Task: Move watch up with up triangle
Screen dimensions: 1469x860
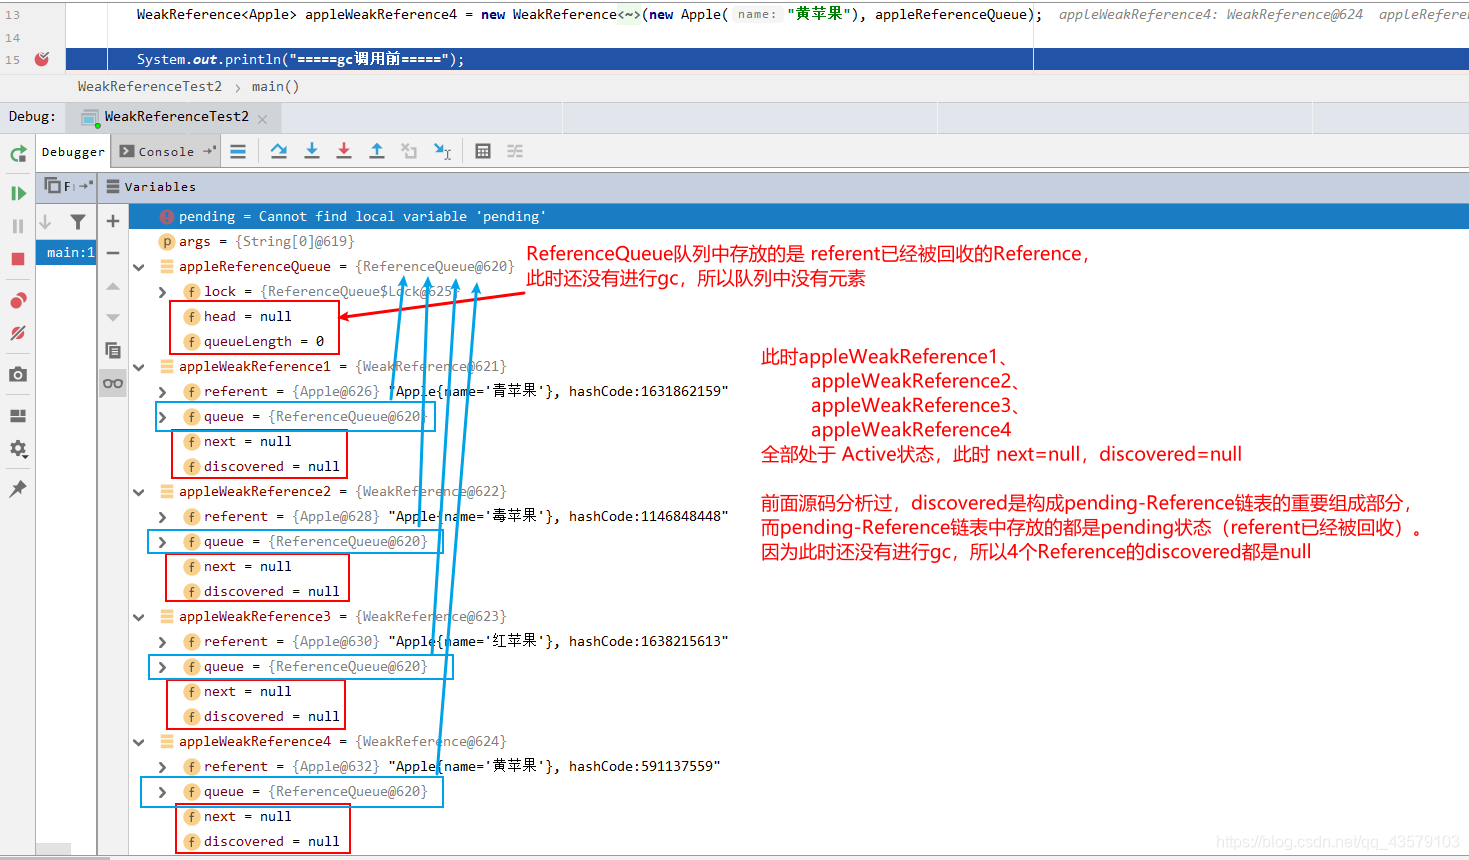Action: pos(113,286)
